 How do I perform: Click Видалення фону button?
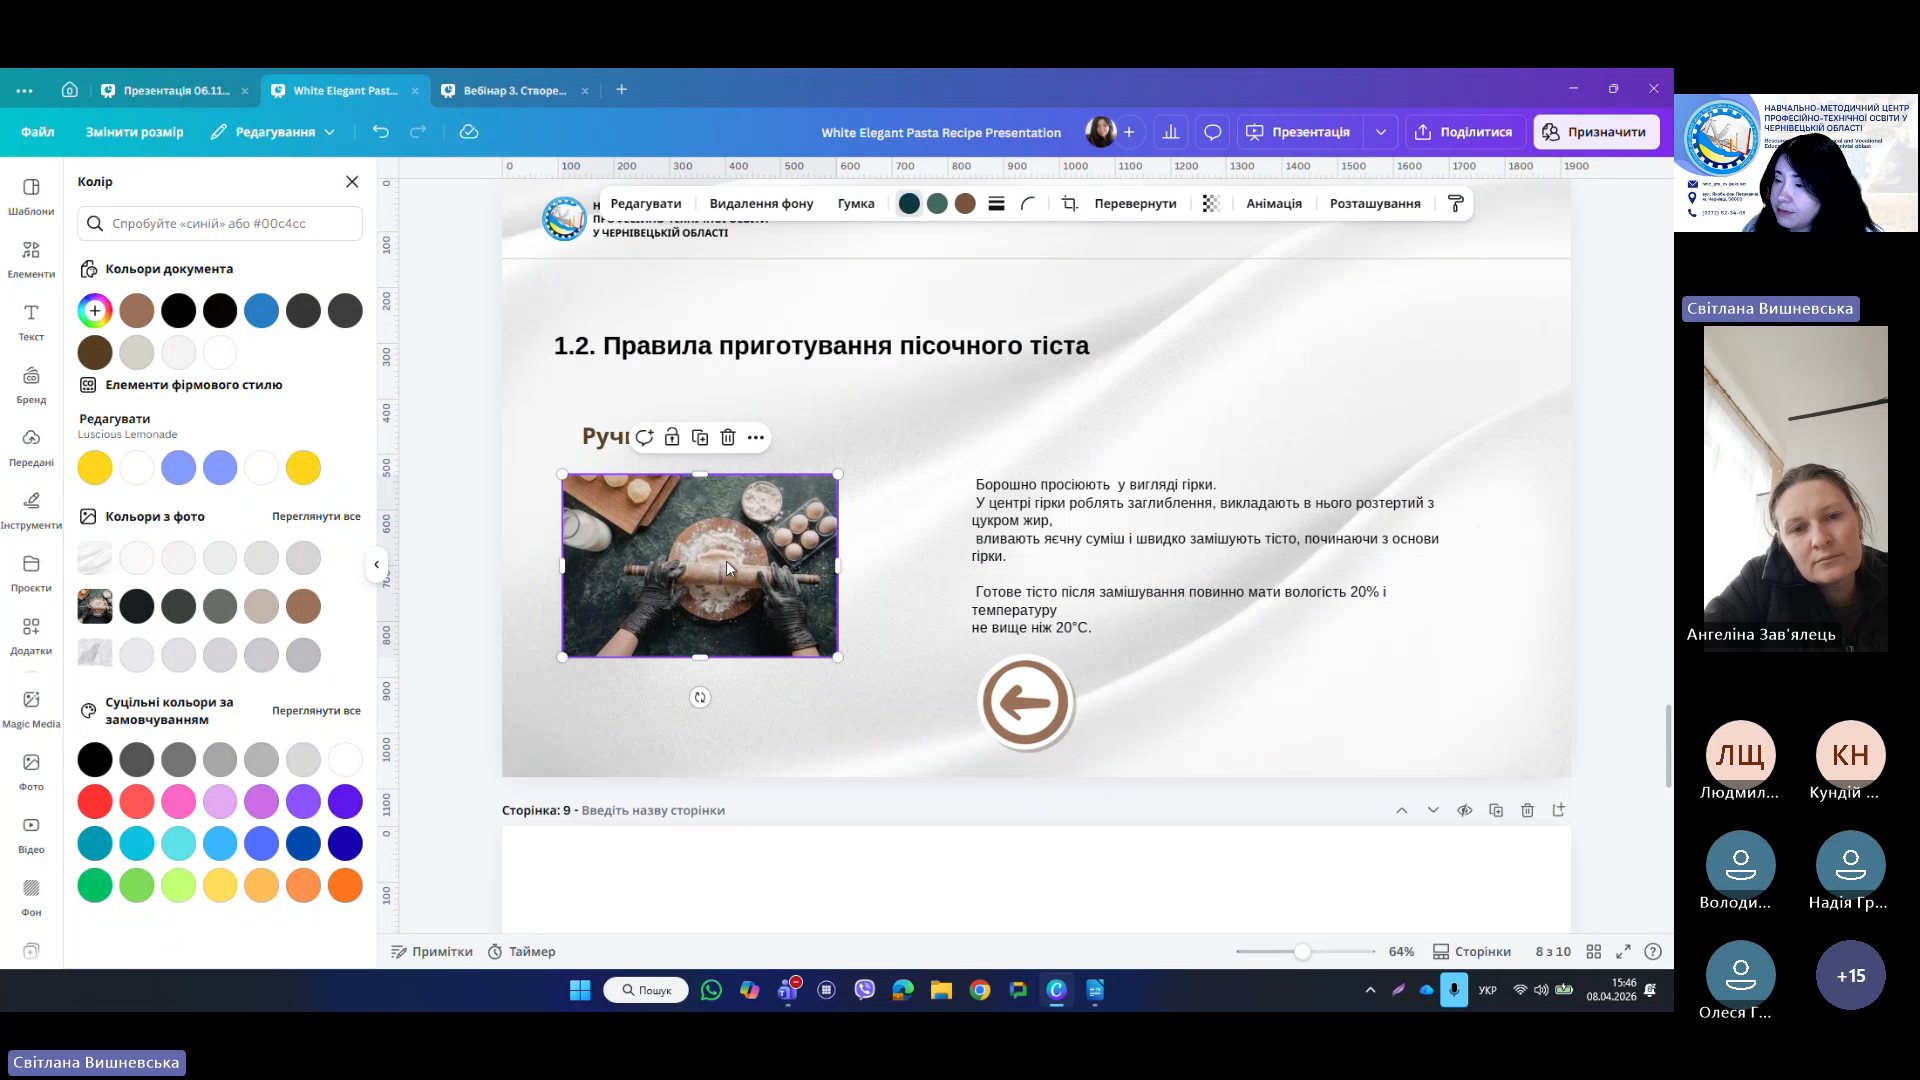[761, 204]
